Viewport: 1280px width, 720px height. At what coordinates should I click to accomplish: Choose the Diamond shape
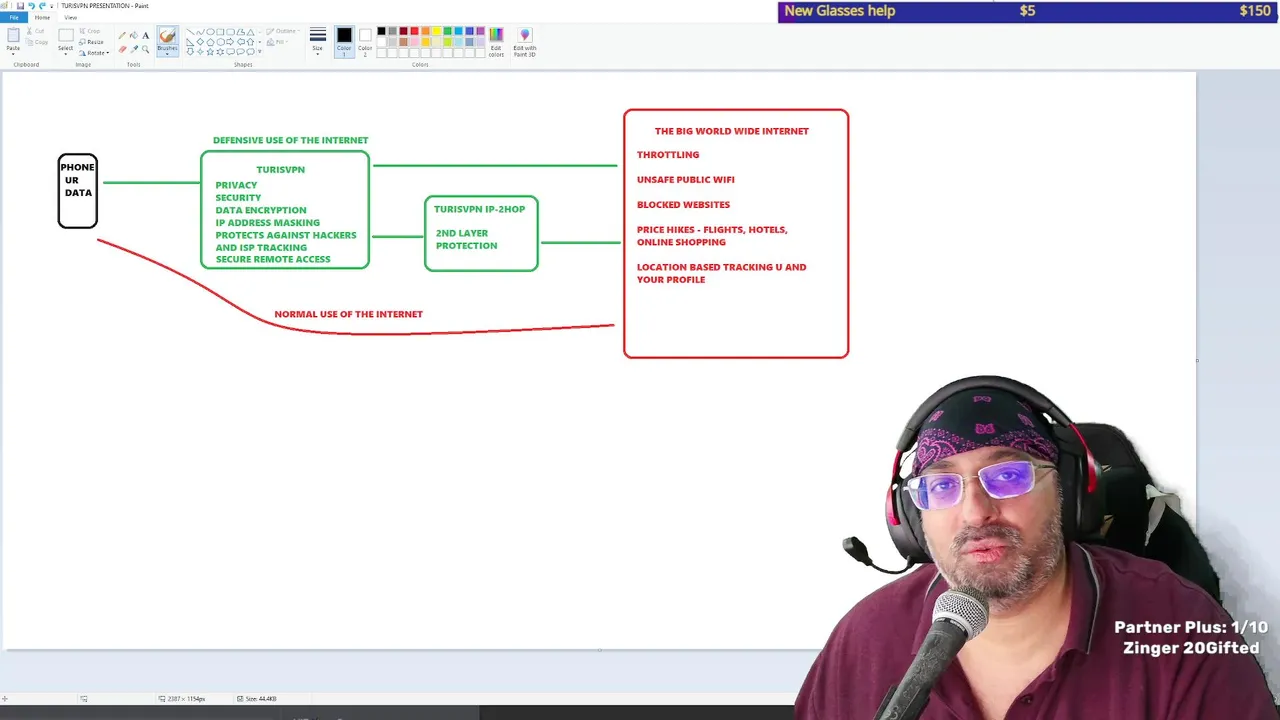coord(200,42)
